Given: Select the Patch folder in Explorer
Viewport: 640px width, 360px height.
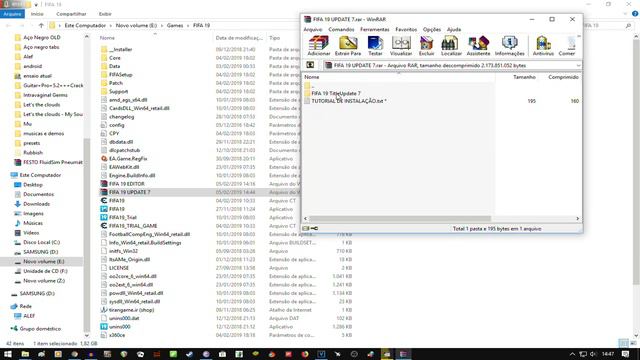Looking at the screenshot, I should [x=116, y=83].
